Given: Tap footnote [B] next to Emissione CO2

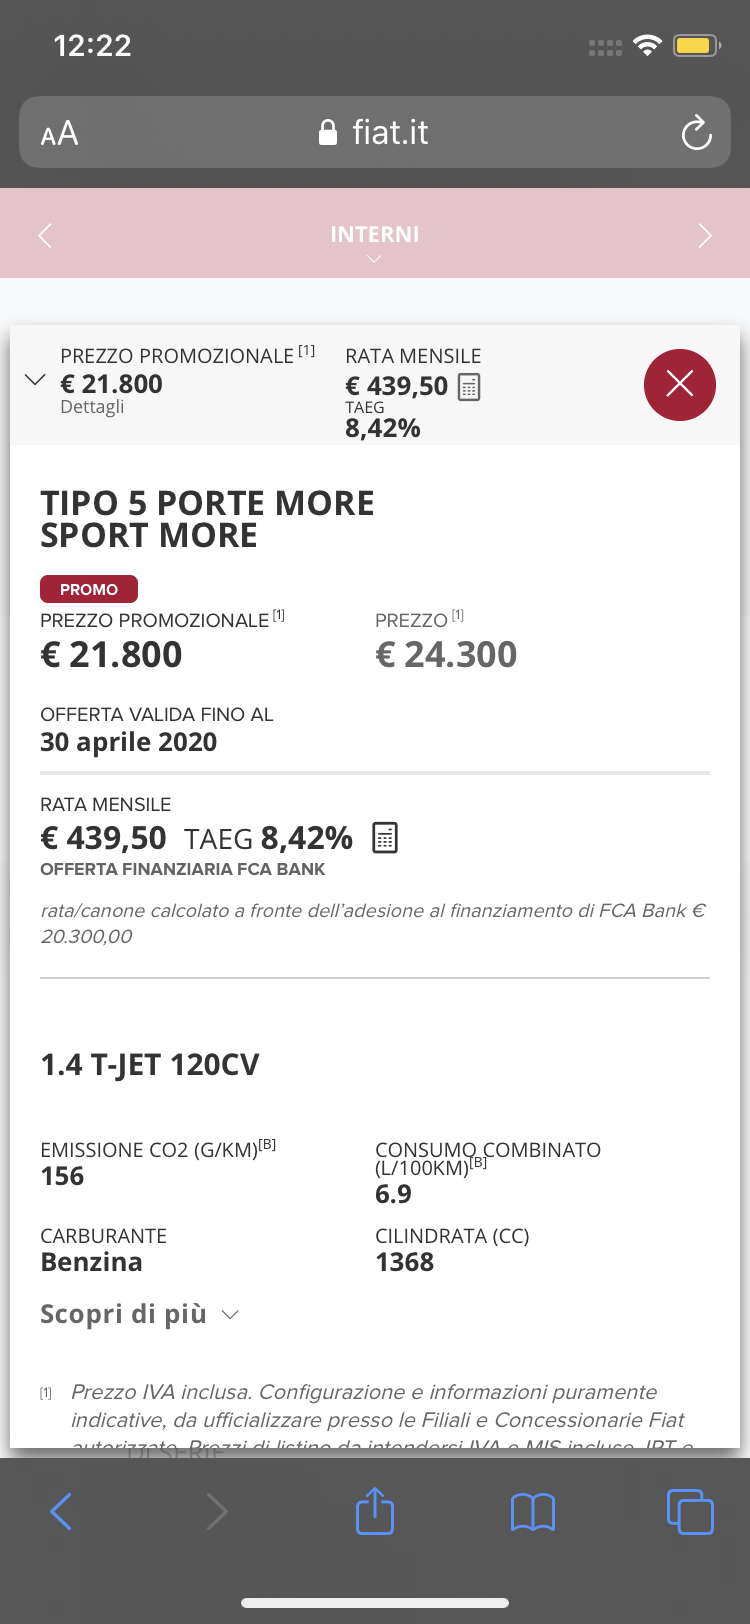Looking at the screenshot, I should [267, 1145].
